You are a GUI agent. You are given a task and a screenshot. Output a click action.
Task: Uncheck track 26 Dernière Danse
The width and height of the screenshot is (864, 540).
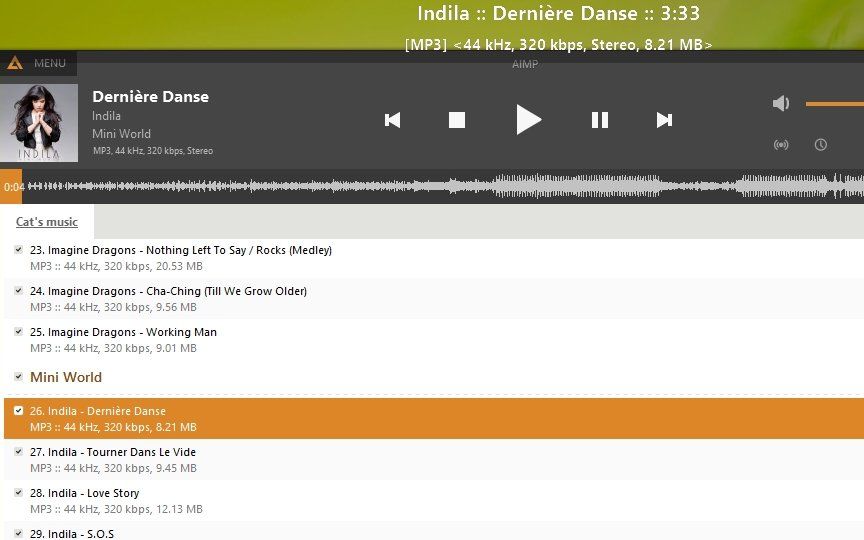[x=18, y=411]
